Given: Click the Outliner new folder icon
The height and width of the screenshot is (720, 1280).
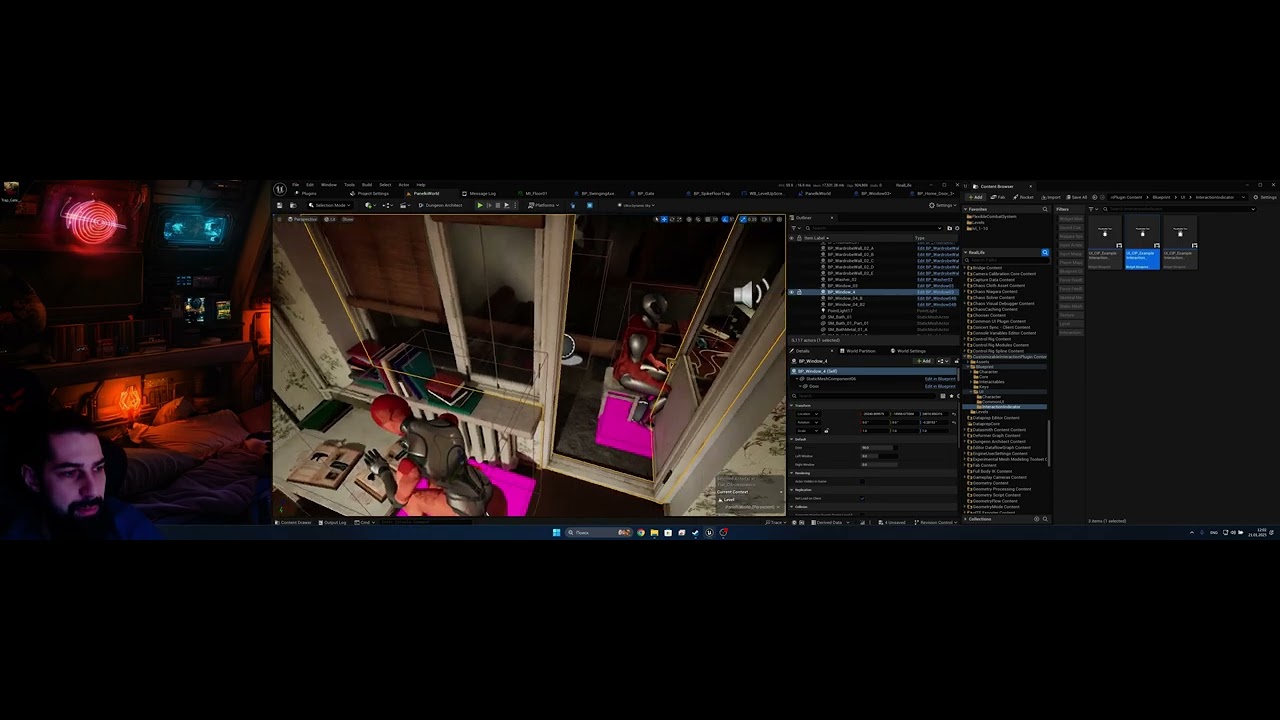Looking at the screenshot, I should point(949,228).
